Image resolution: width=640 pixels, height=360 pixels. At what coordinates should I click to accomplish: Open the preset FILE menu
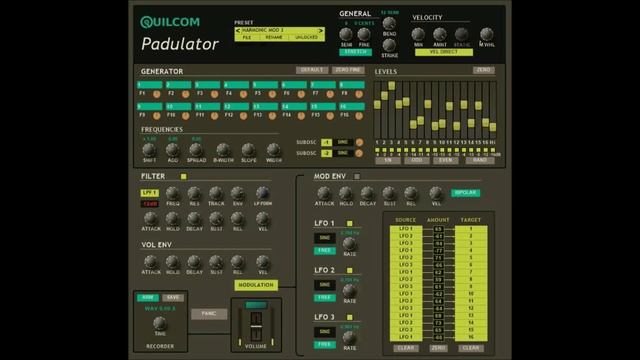pos(247,38)
